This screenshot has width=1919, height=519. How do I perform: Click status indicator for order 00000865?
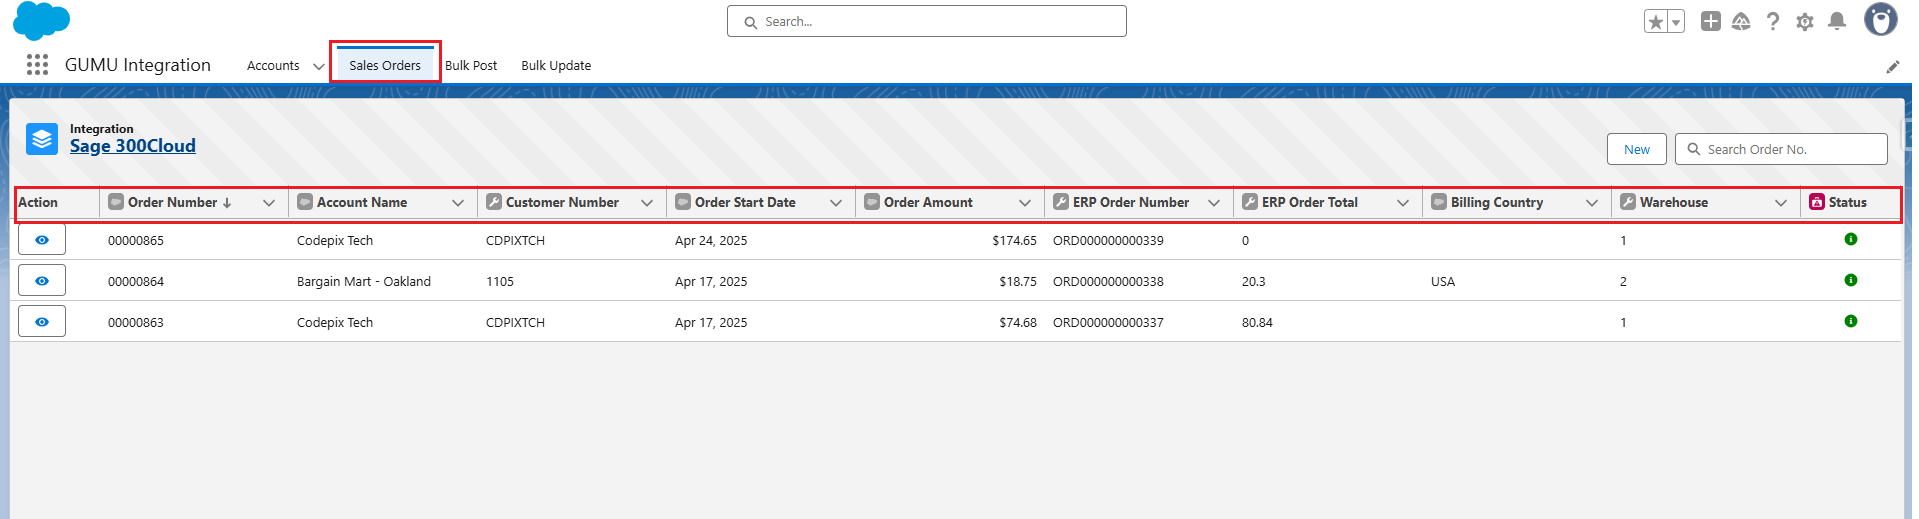click(1851, 239)
